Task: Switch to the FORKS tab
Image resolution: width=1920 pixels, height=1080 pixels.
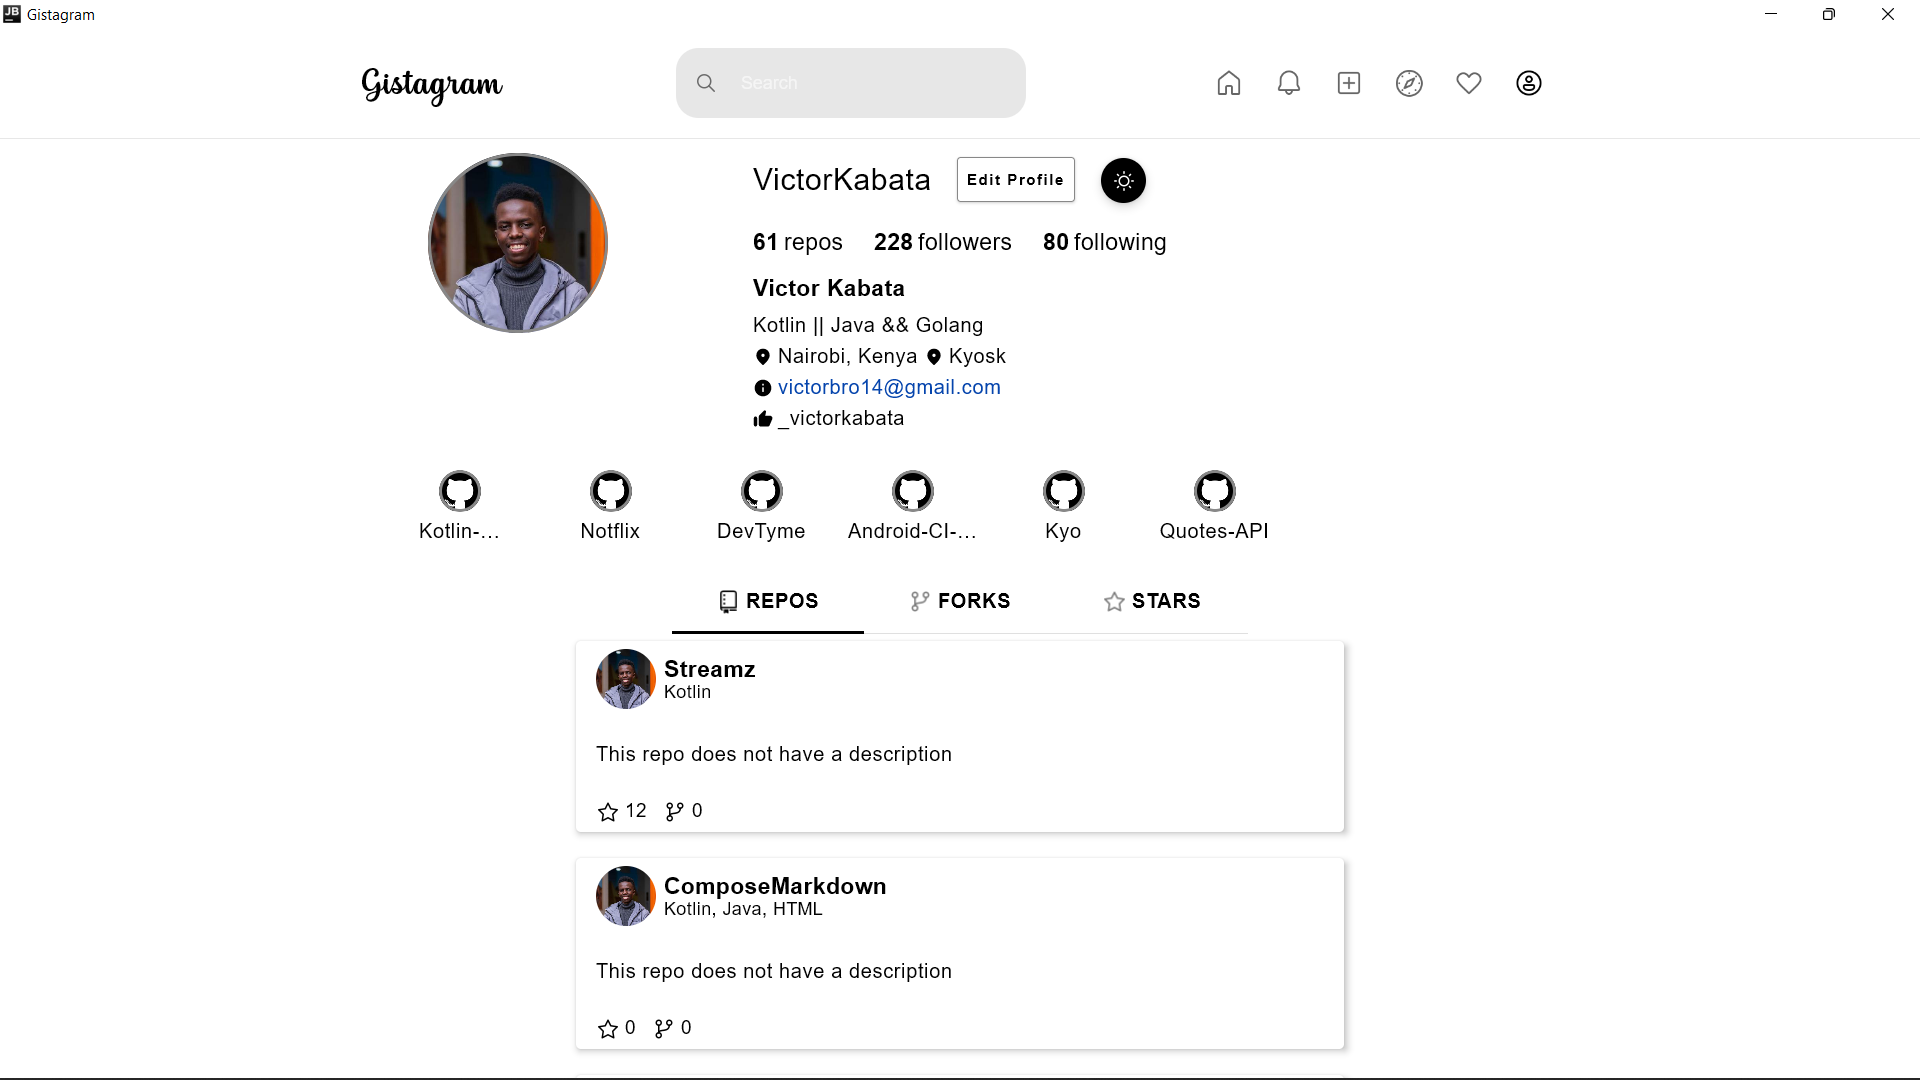Action: pyautogui.click(x=960, y=601)
